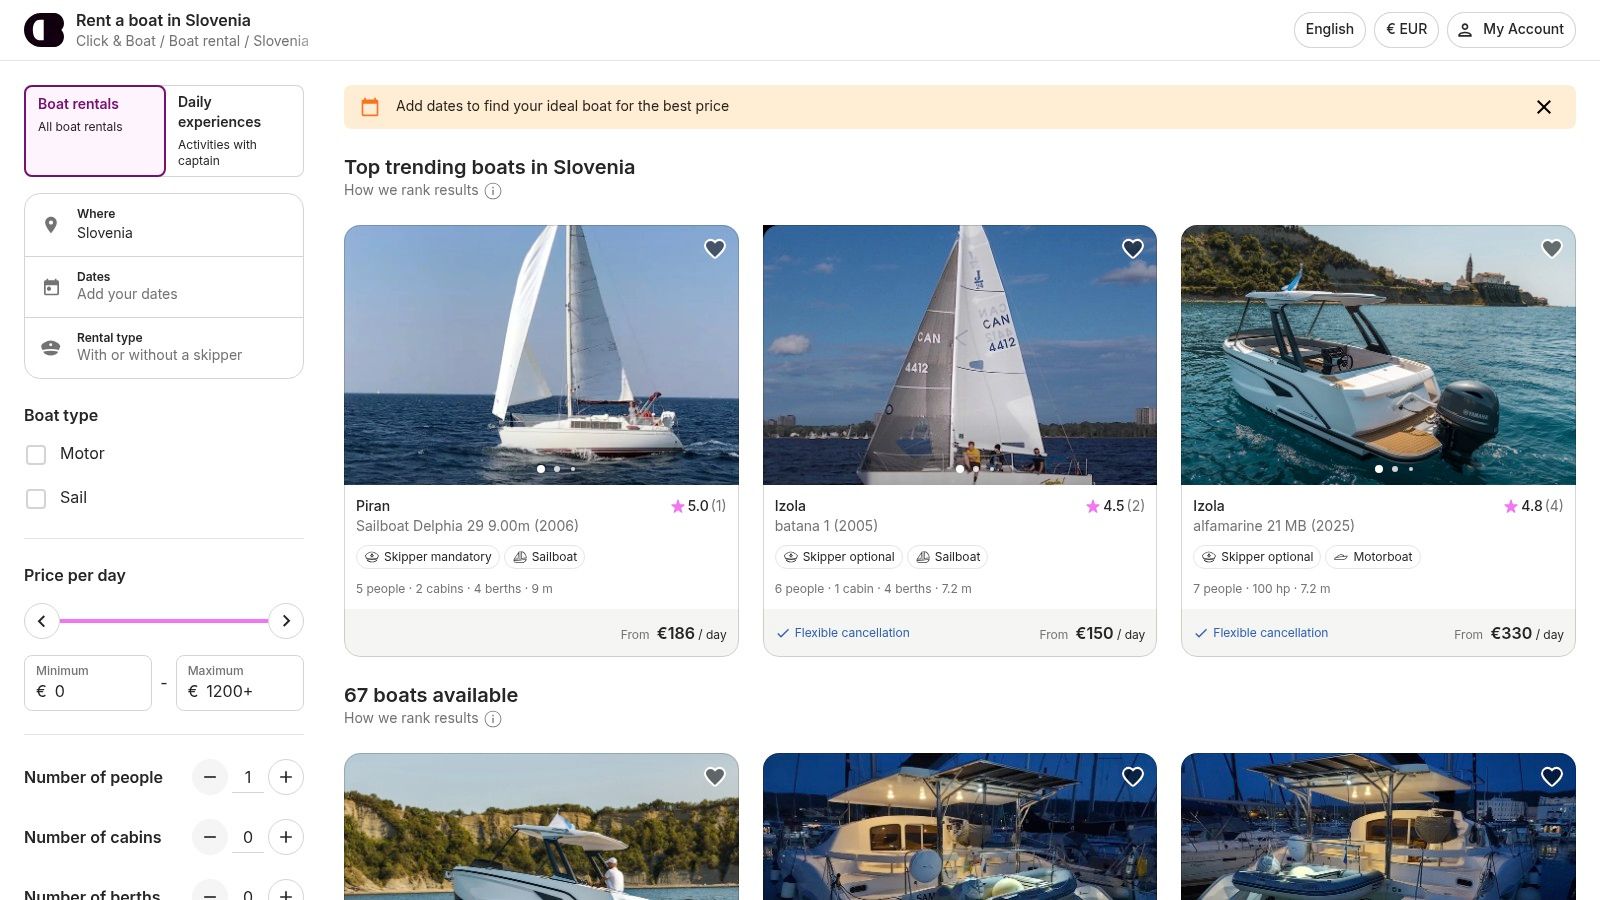1600x900 pixels.
Task: Click the info icon next to How we rank results
Action: point(493,191)
